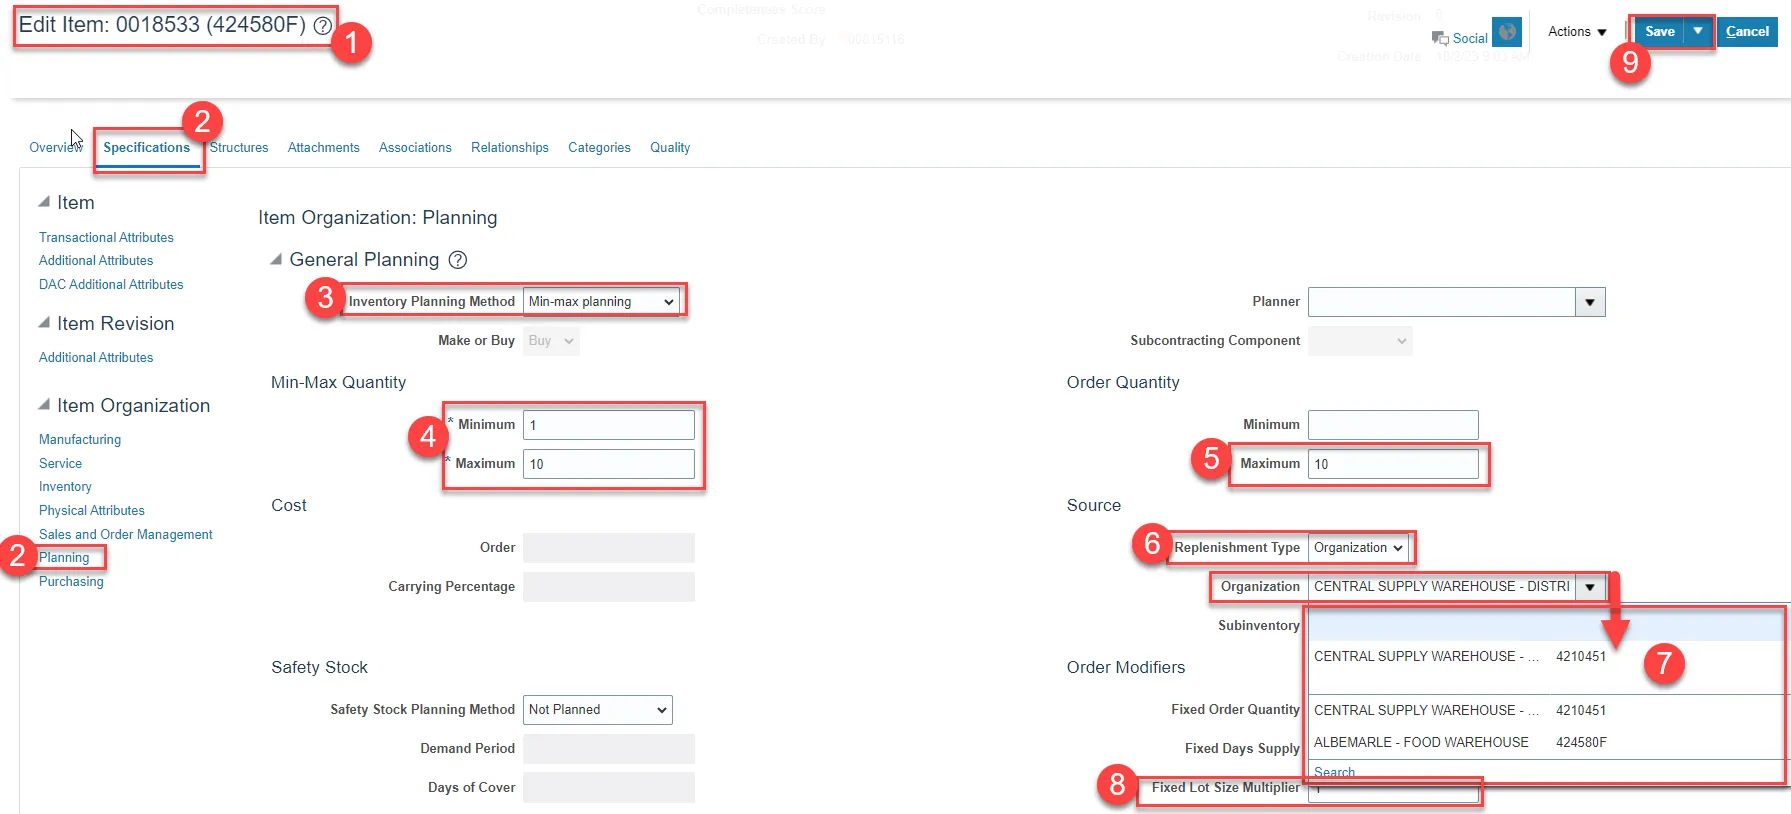Image resolution: width=1791 pixels, height=814 pixels.
Task: Open General Planning help icon
Action: coord(458,260)
